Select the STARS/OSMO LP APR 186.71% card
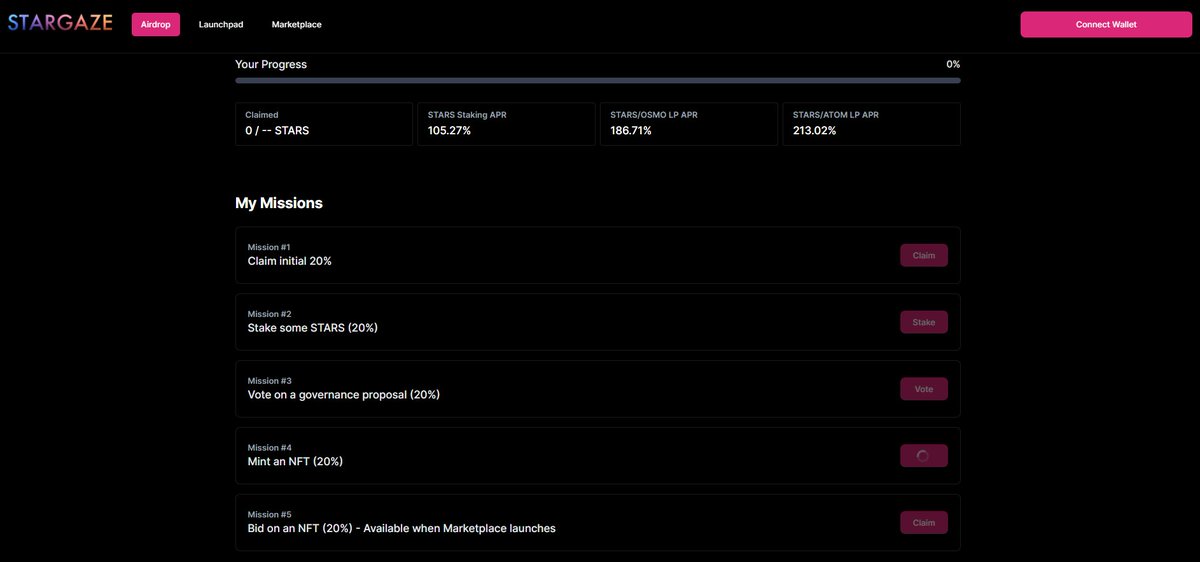This screenshot has width=1200, height=562. pyautogui.click(x=689, y=124)
